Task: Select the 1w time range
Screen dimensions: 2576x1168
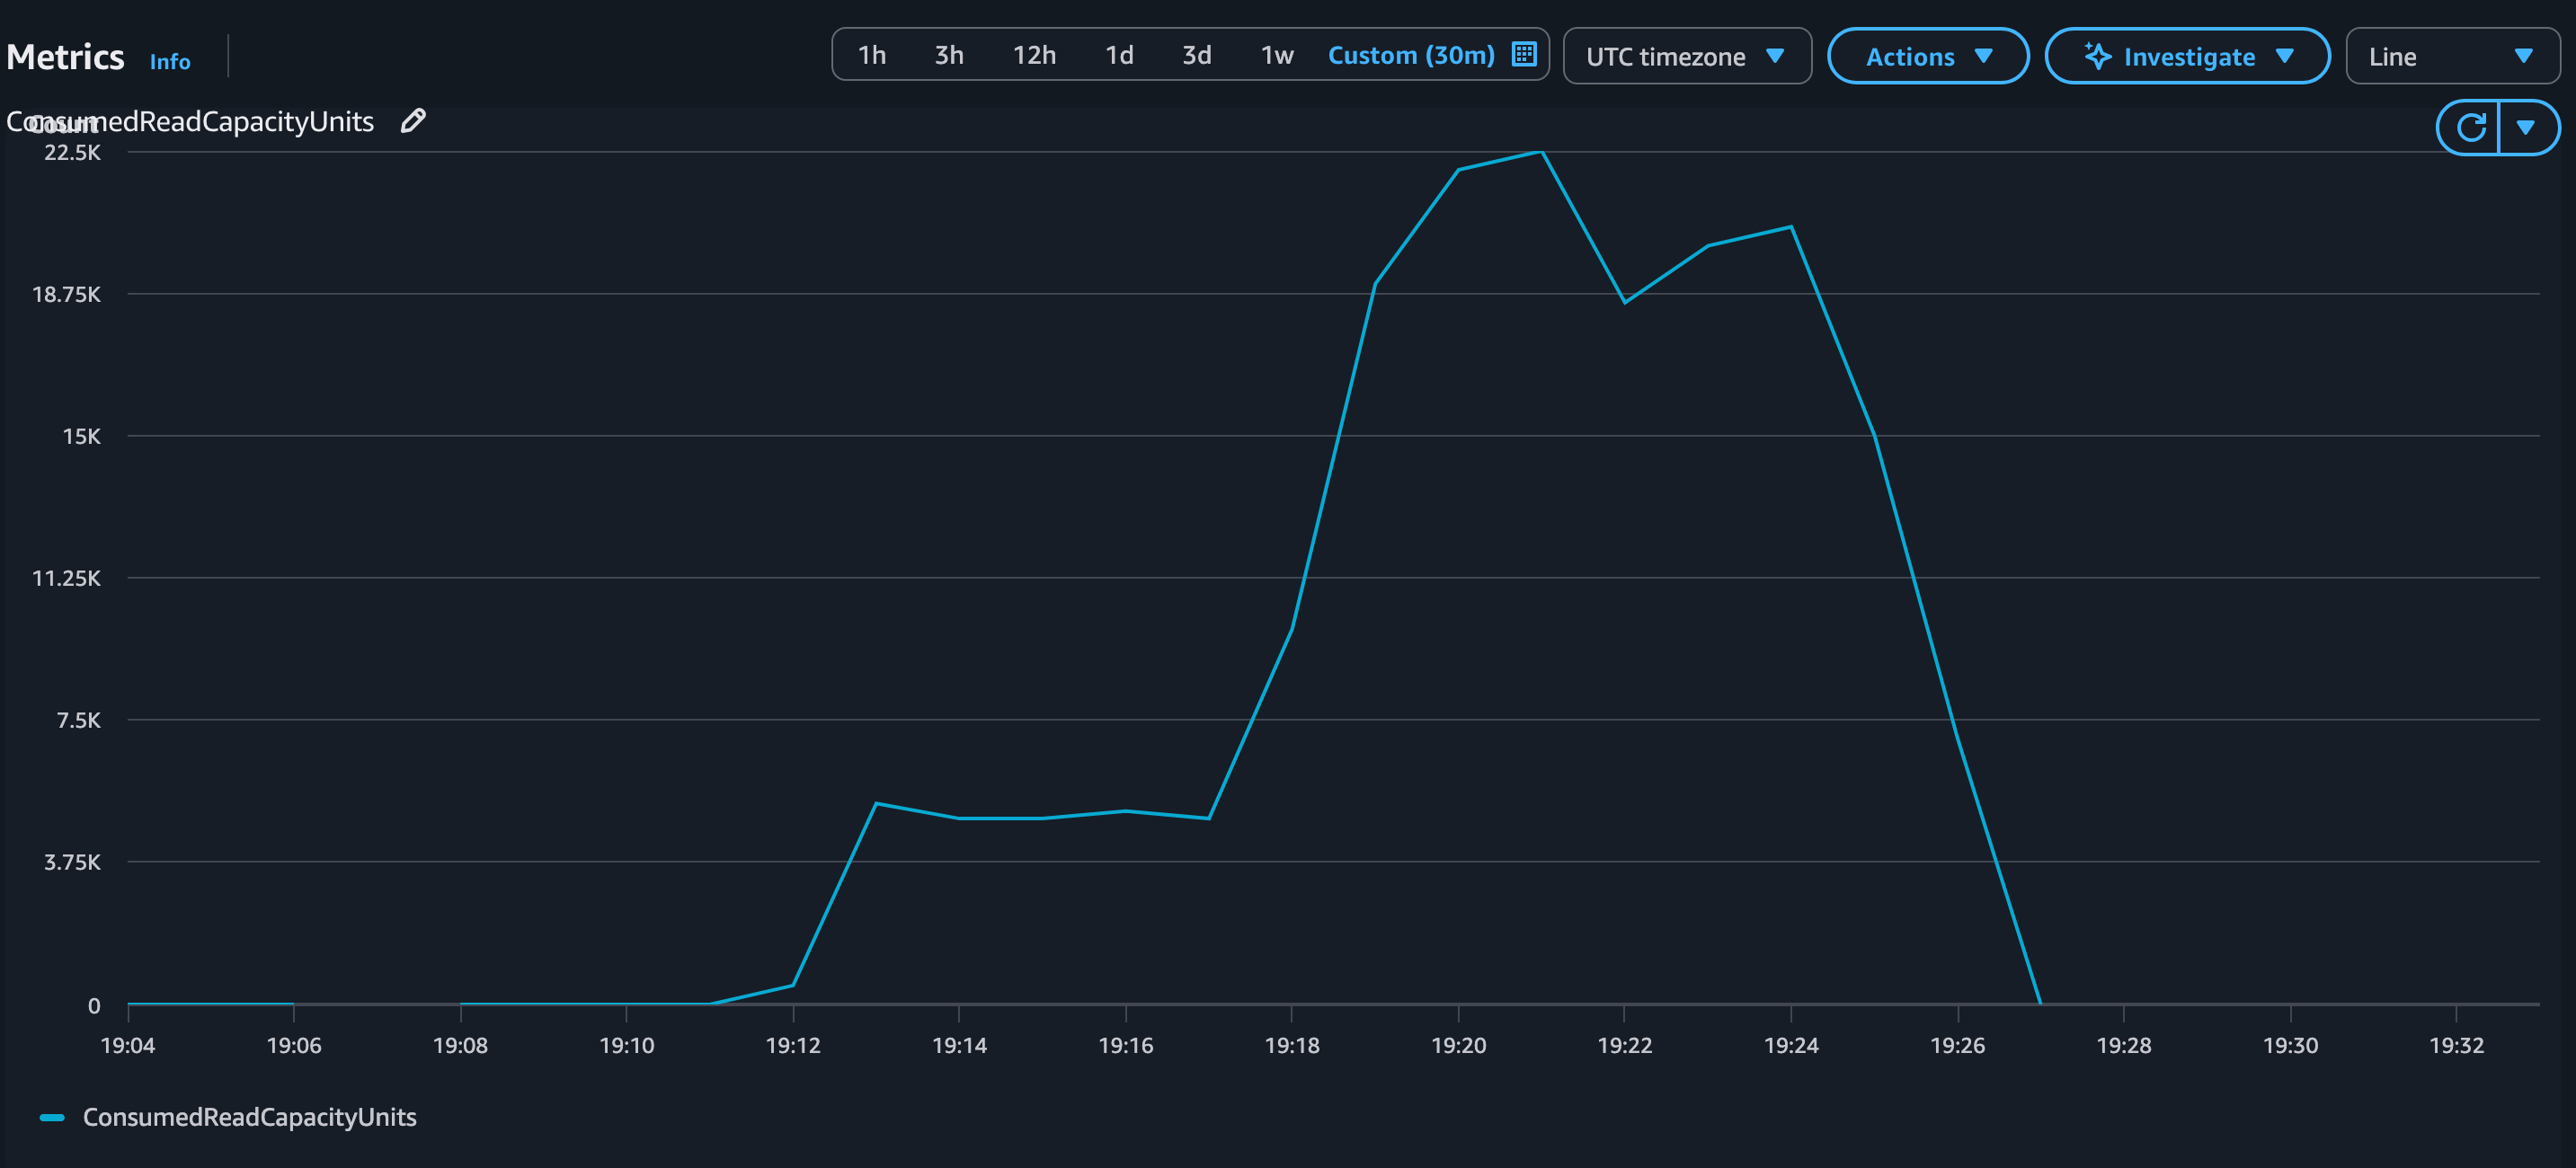Action: click(1276, 55)
